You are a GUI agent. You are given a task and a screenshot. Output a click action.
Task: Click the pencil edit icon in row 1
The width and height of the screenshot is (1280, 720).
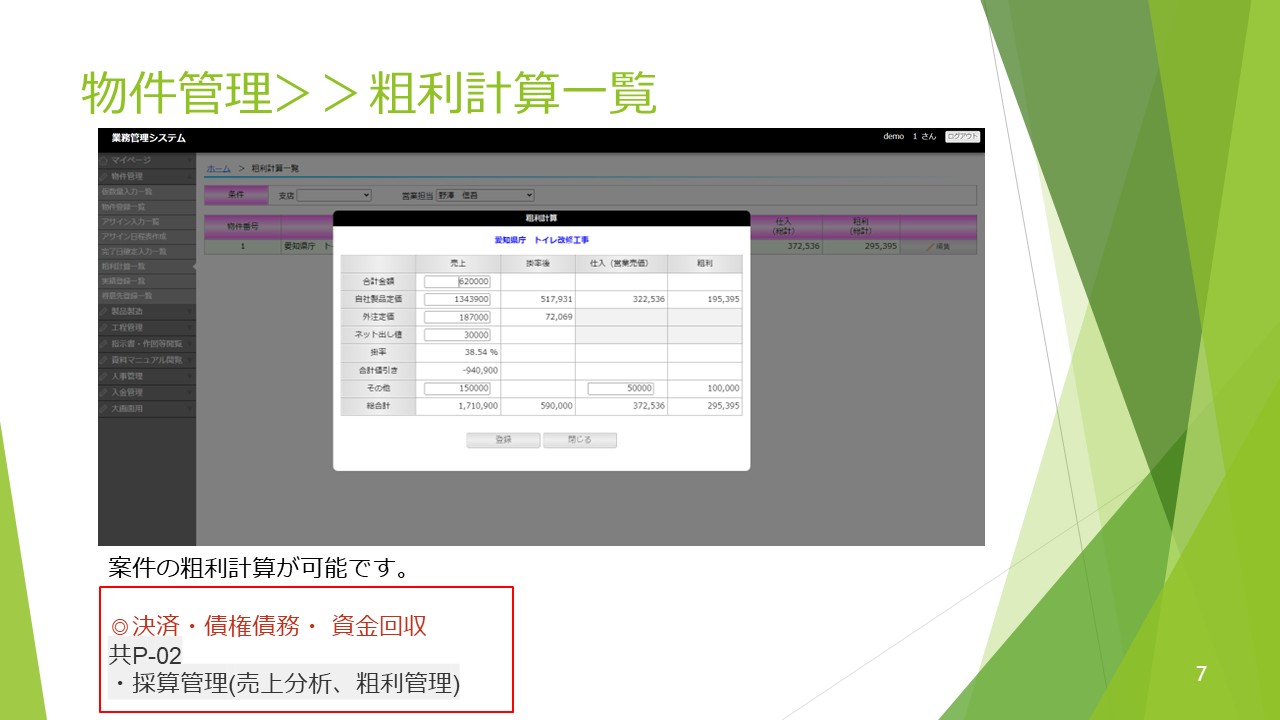929,246
